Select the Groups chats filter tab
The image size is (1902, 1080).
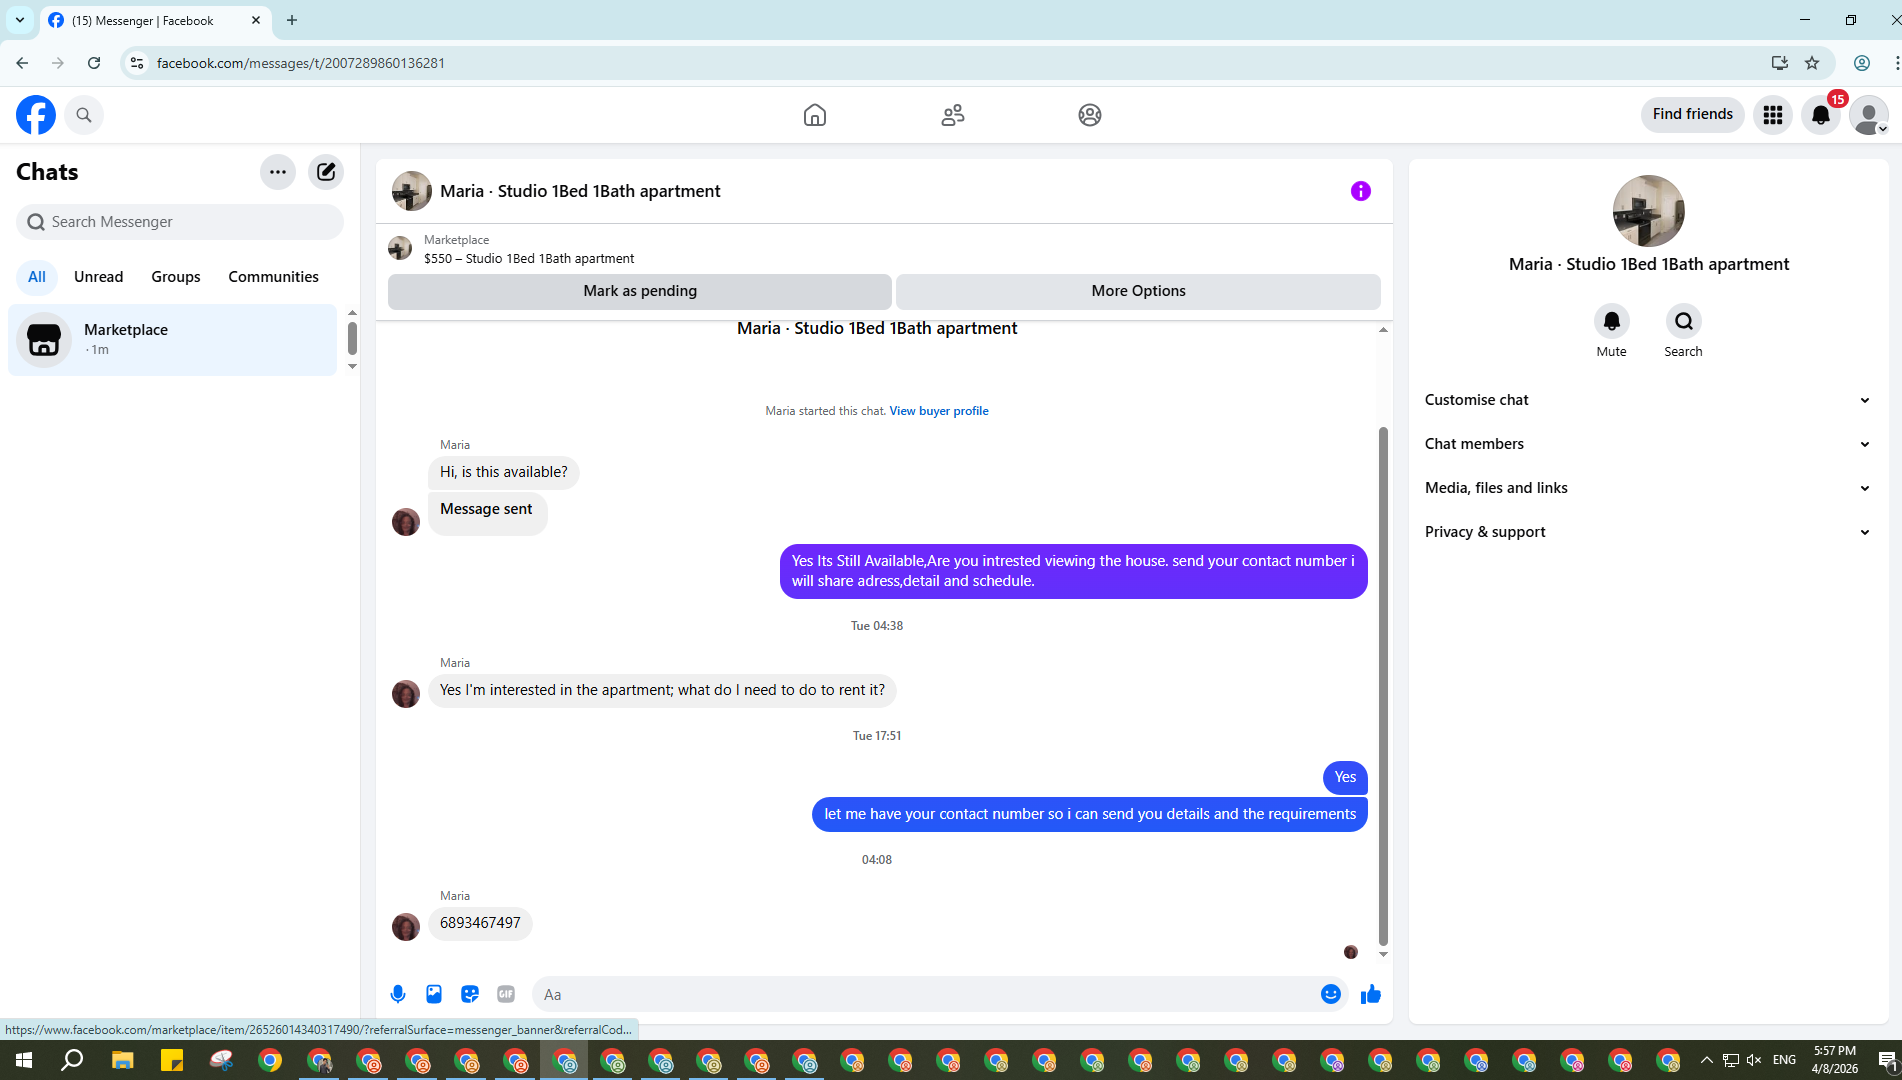coord(176,277)
